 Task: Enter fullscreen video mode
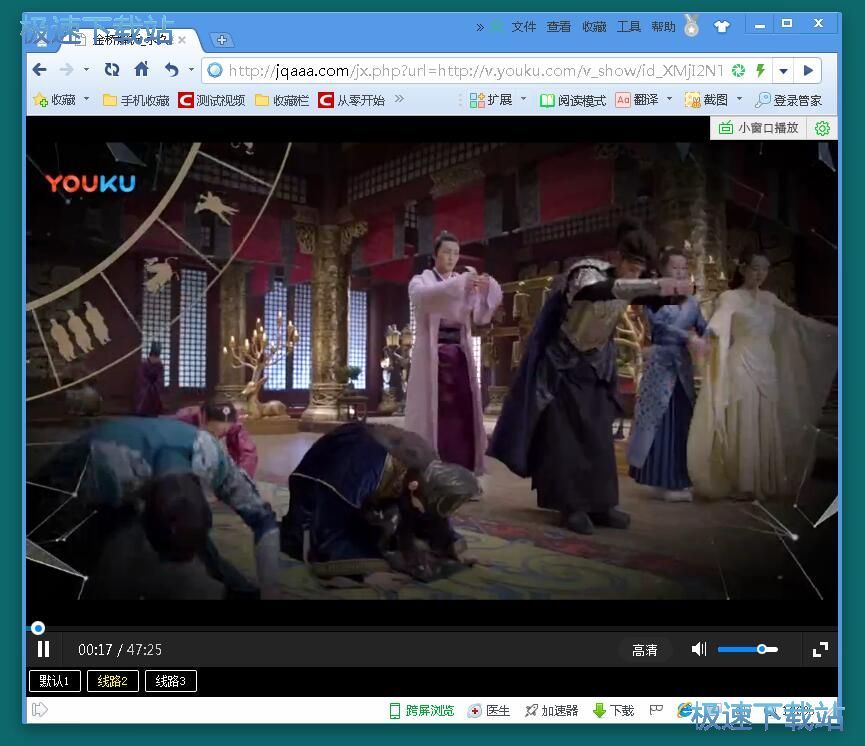point(820,649)
